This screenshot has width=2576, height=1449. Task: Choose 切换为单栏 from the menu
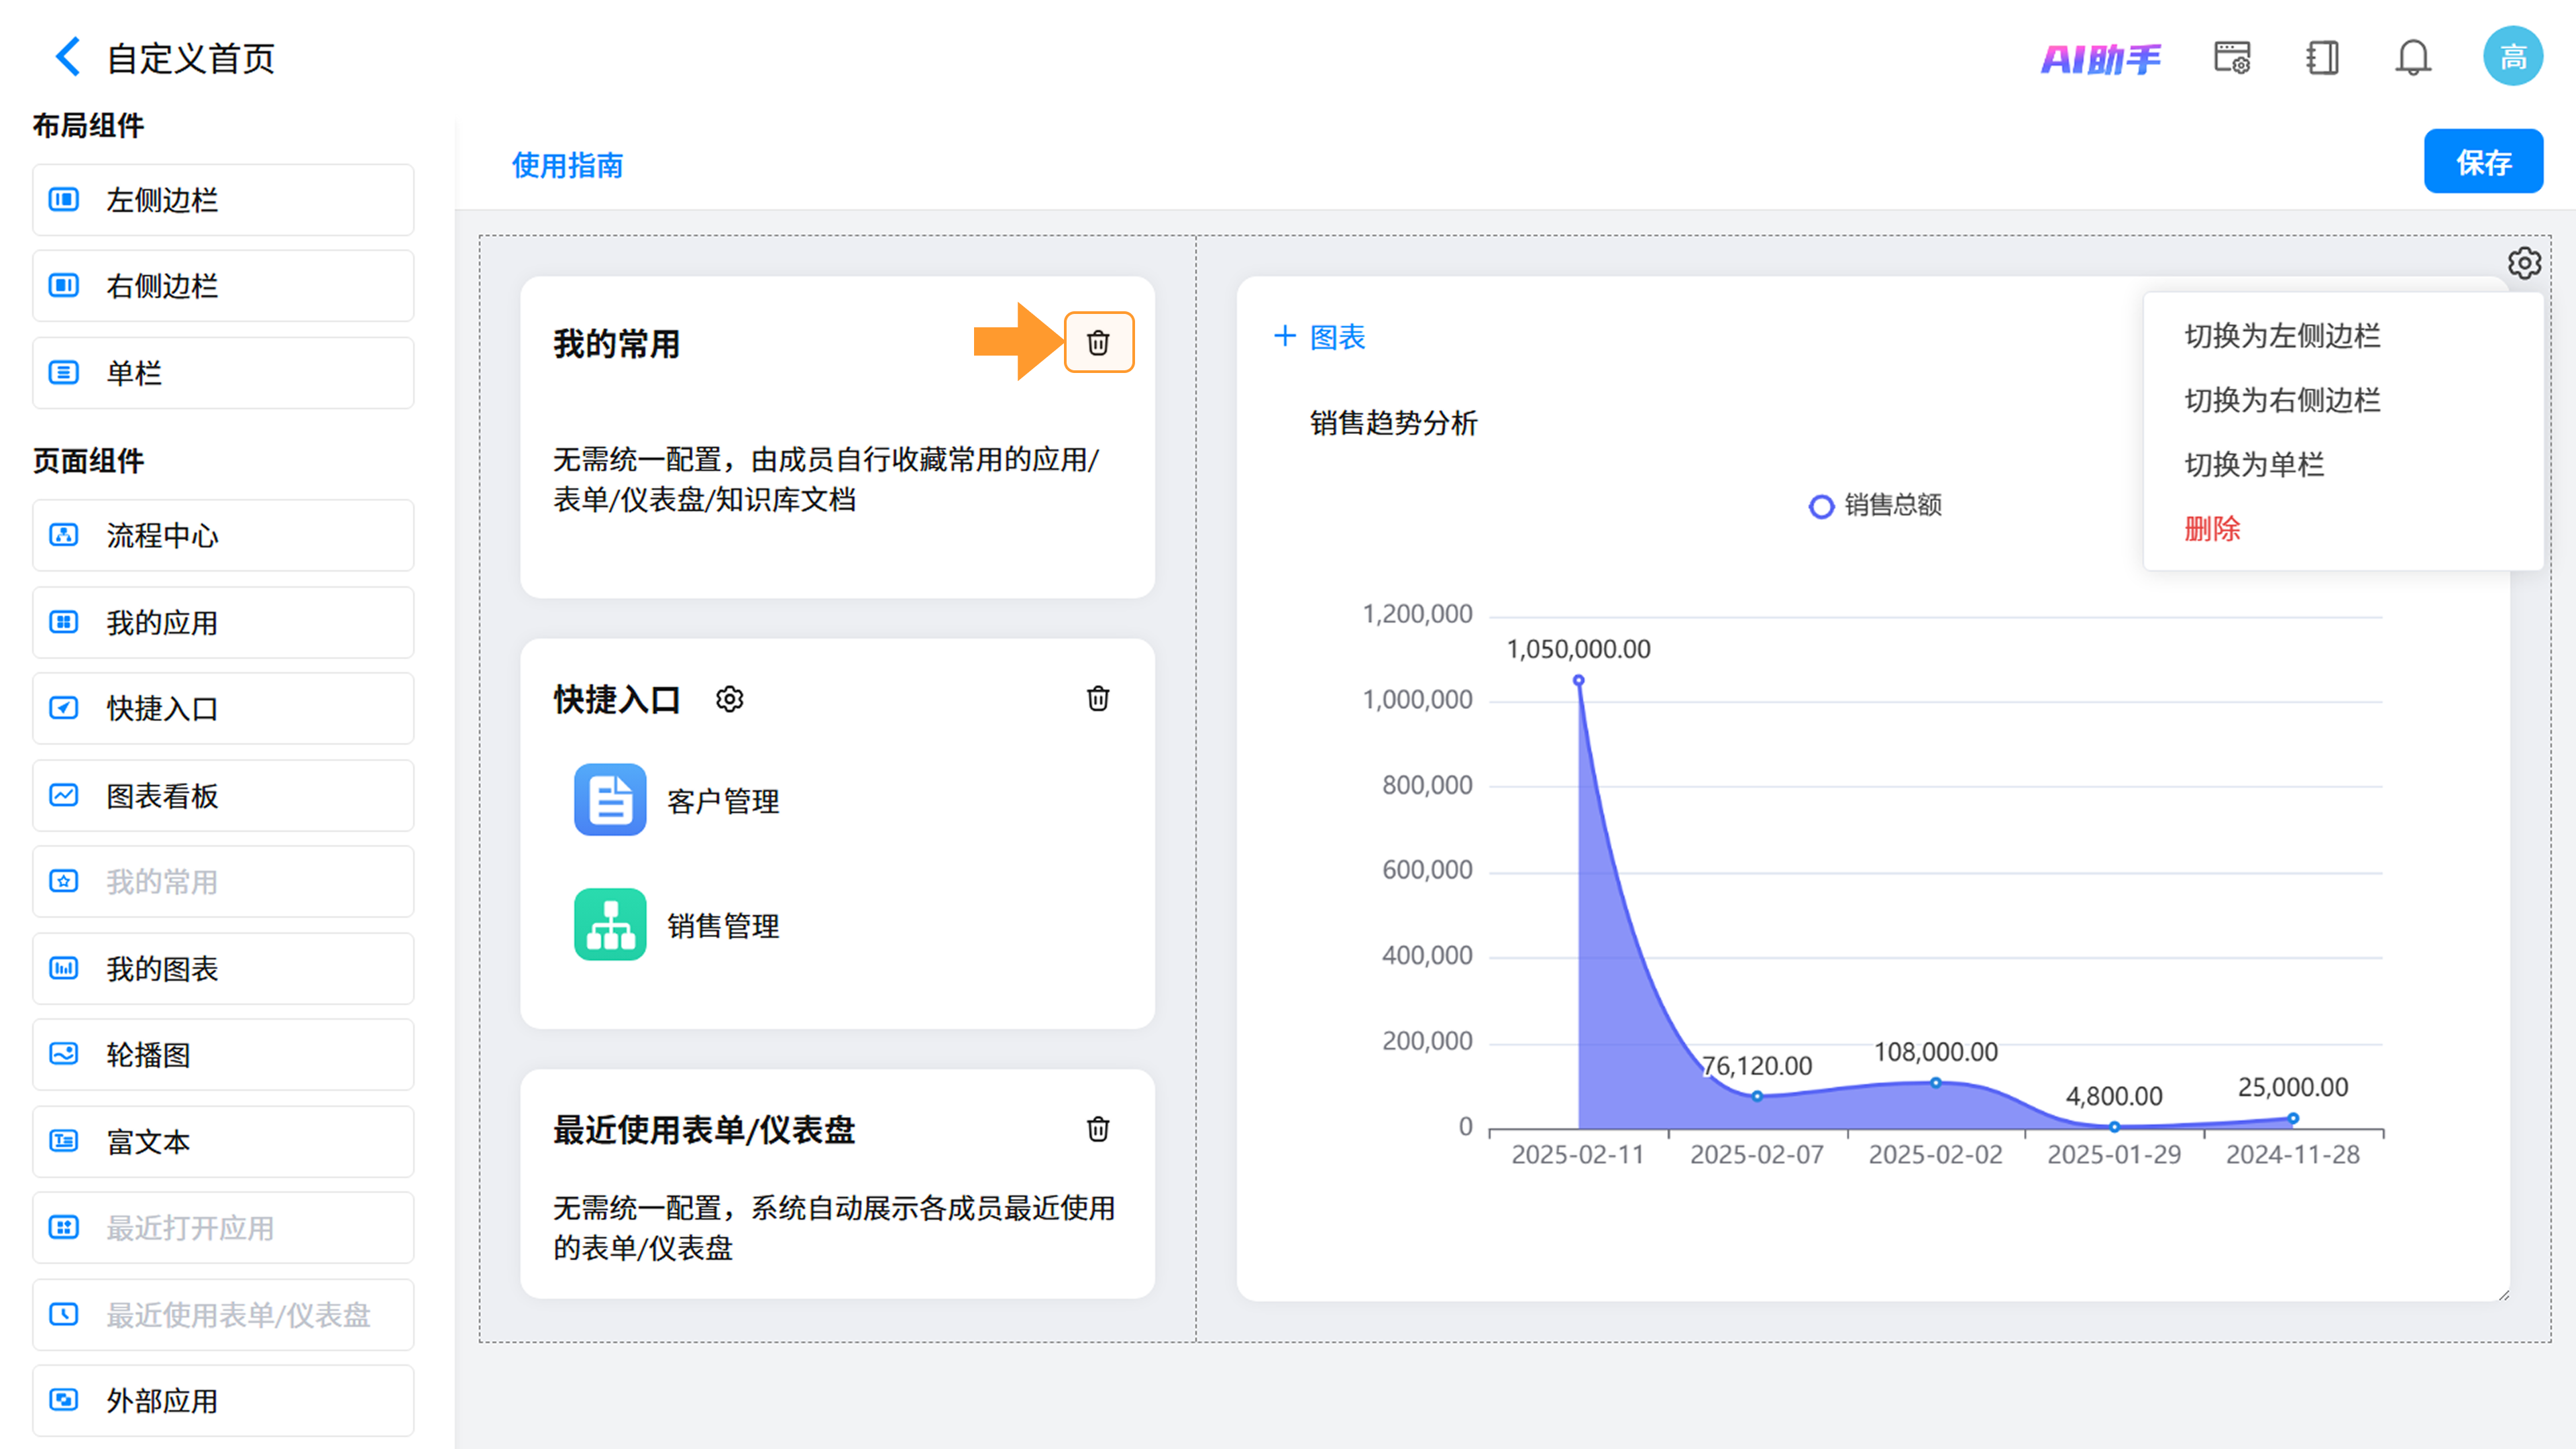click(x=2254, y=464)
